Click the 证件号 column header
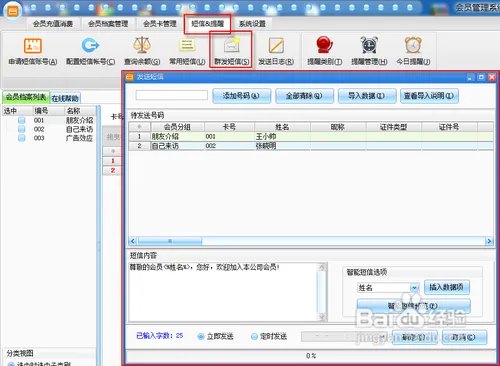The width and height of the screenshot is (500, 366). 449,127
